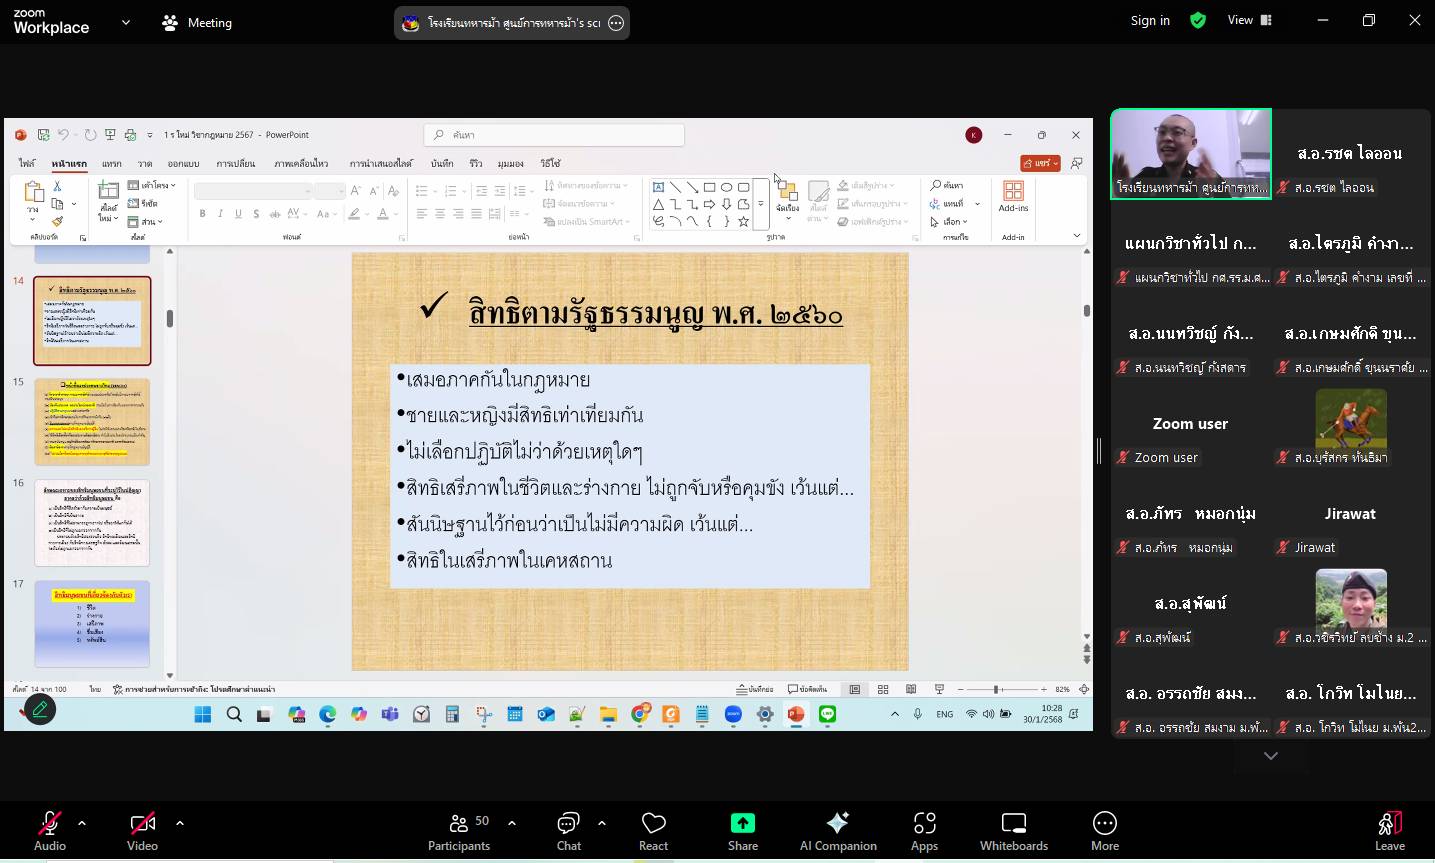Switch to Slide Sorter view icon

pos(883,689)
